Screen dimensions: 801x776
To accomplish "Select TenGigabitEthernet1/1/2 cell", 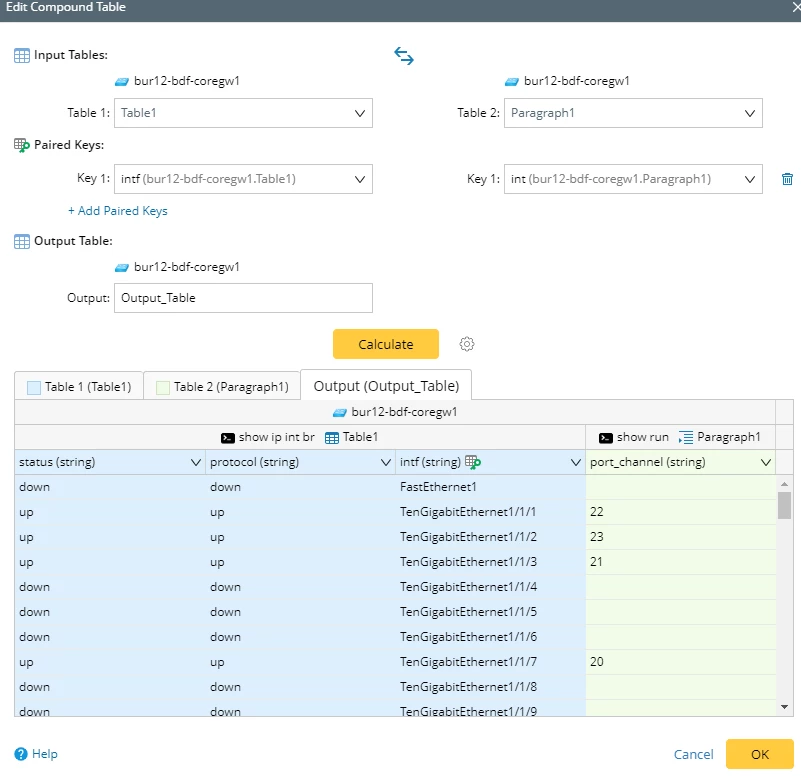I will pos(490,537).
